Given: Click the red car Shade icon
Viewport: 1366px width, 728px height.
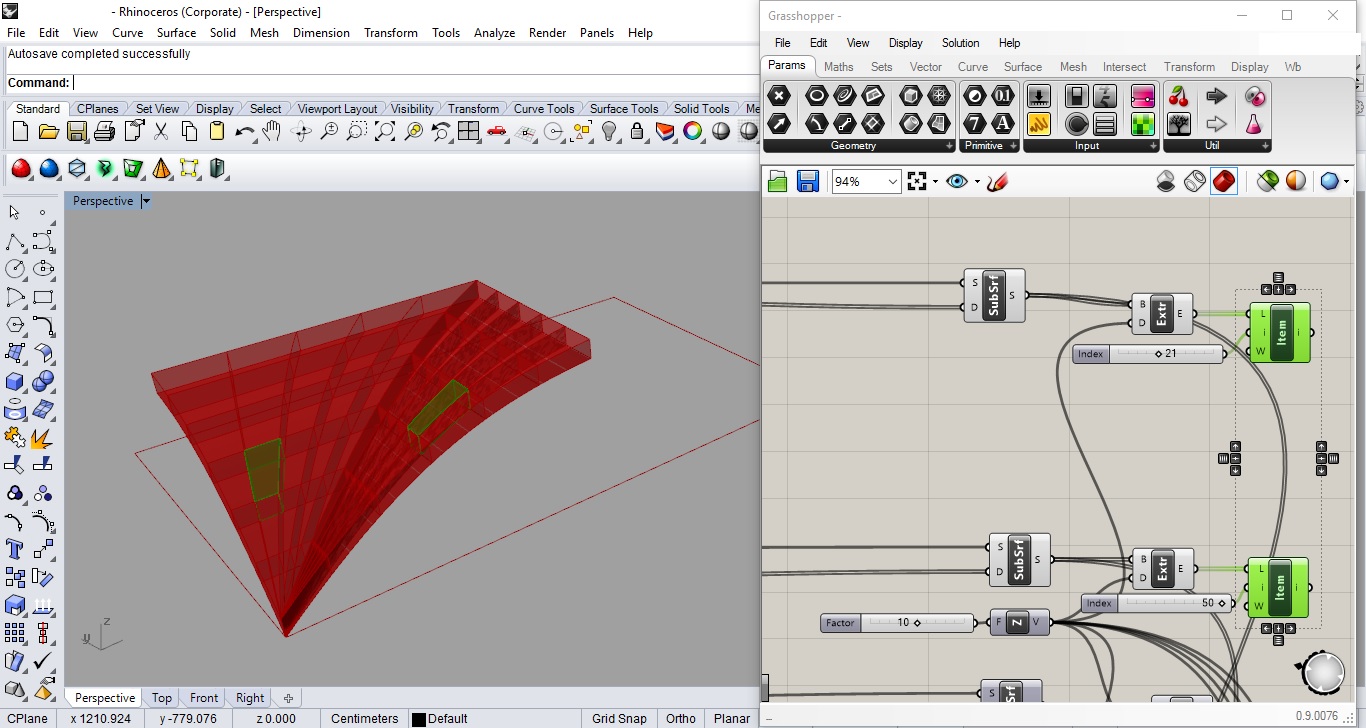Looking at the screenshot, I should click(497, 131).
